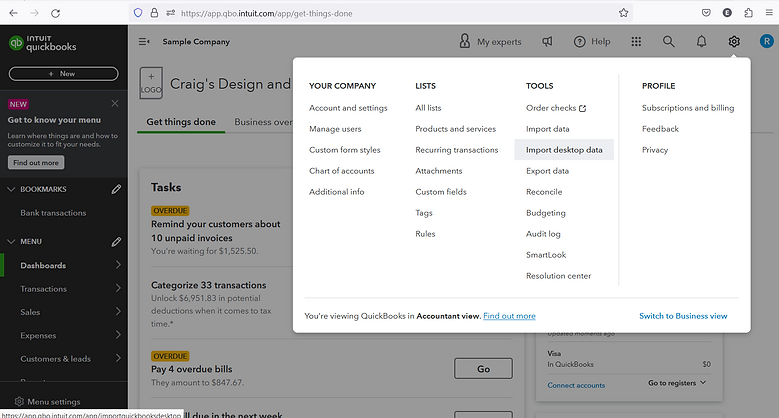Click the QuickBooks logo
This screenshot has width=779, height=418.
pos(43,44)
